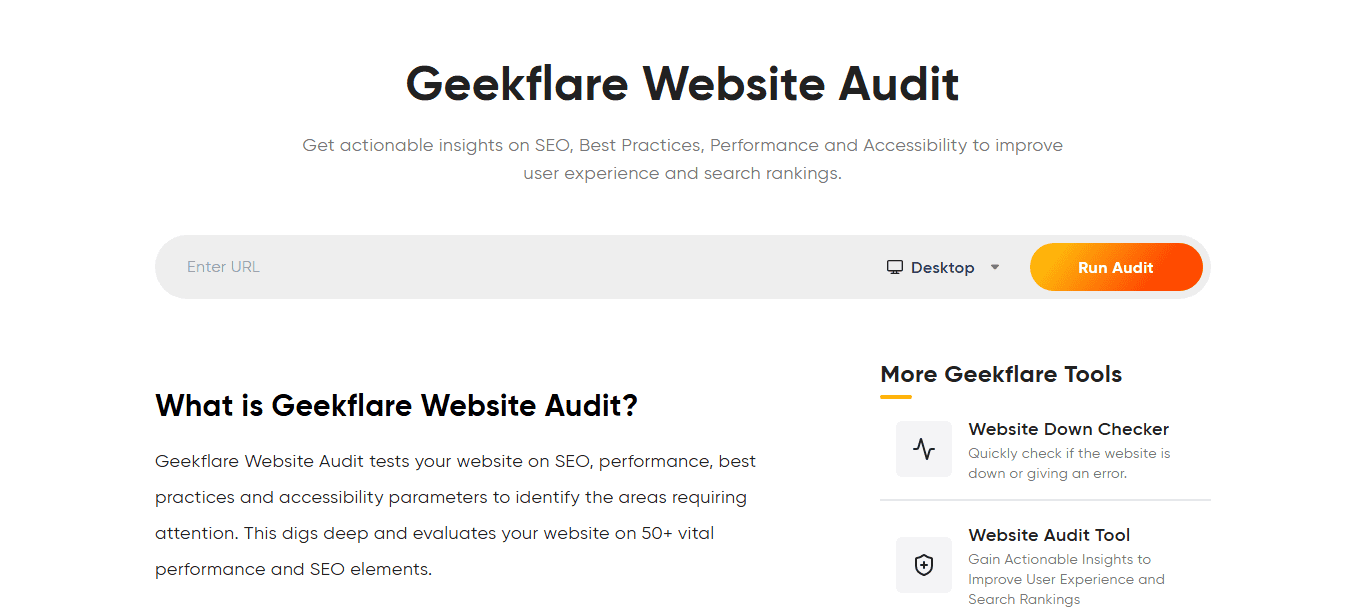Click the Website Down Checker description text
Screen dimensions: 1366x607
pos(1068,463)
